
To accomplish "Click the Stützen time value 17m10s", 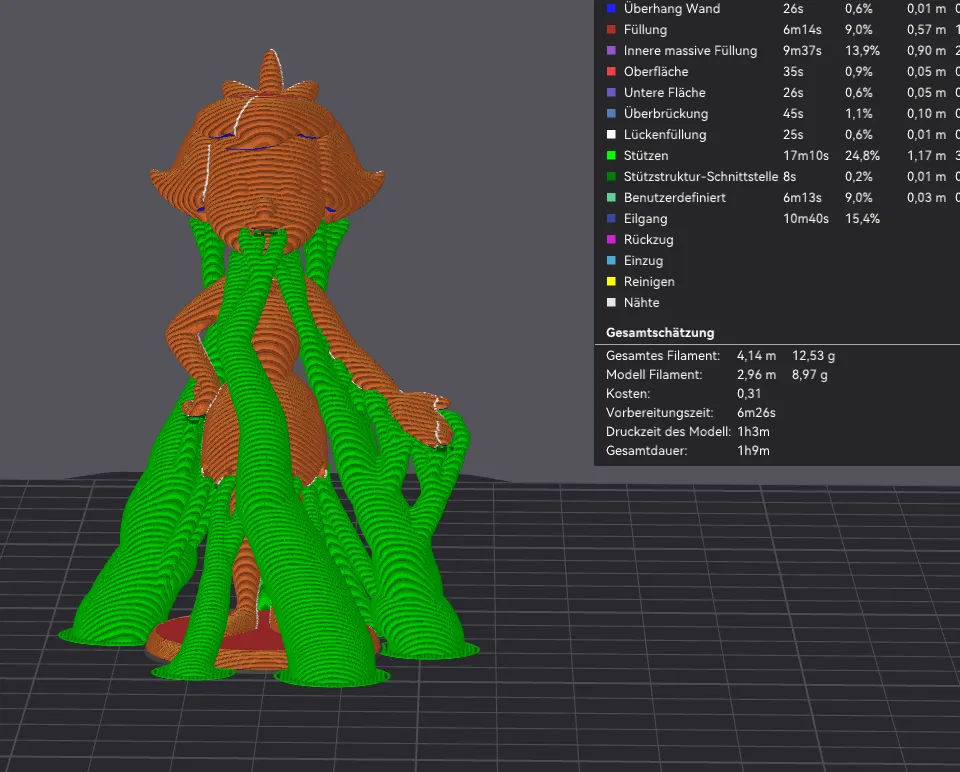I will [x=806, y=156].
